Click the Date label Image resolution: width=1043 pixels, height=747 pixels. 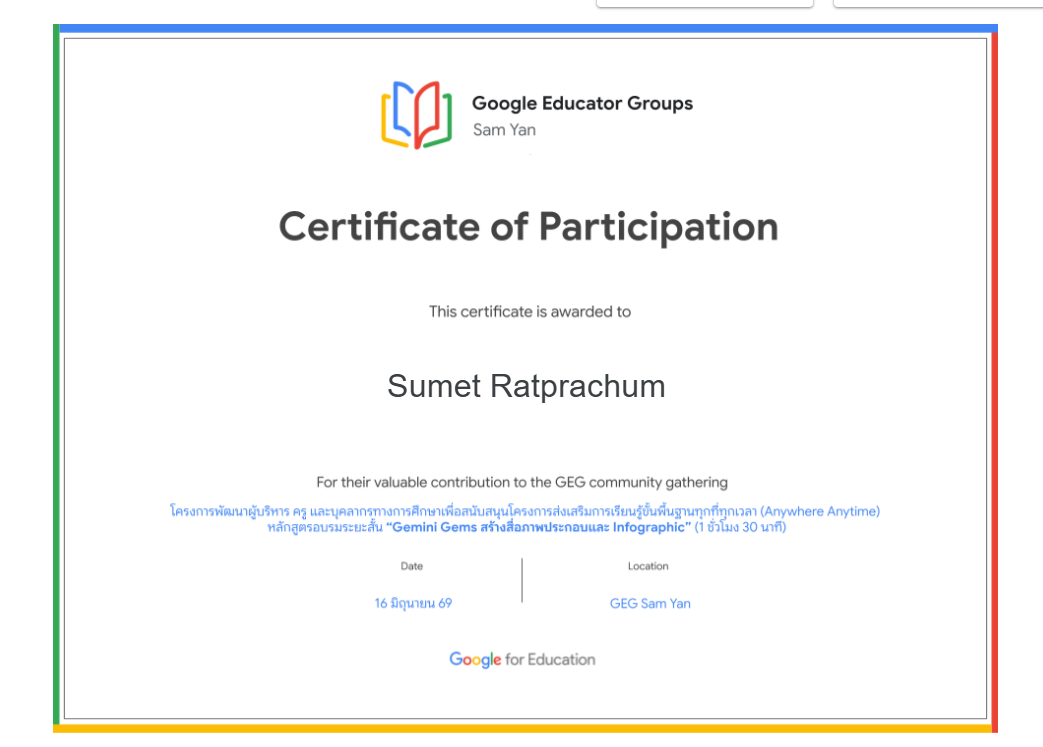(412, 566)
